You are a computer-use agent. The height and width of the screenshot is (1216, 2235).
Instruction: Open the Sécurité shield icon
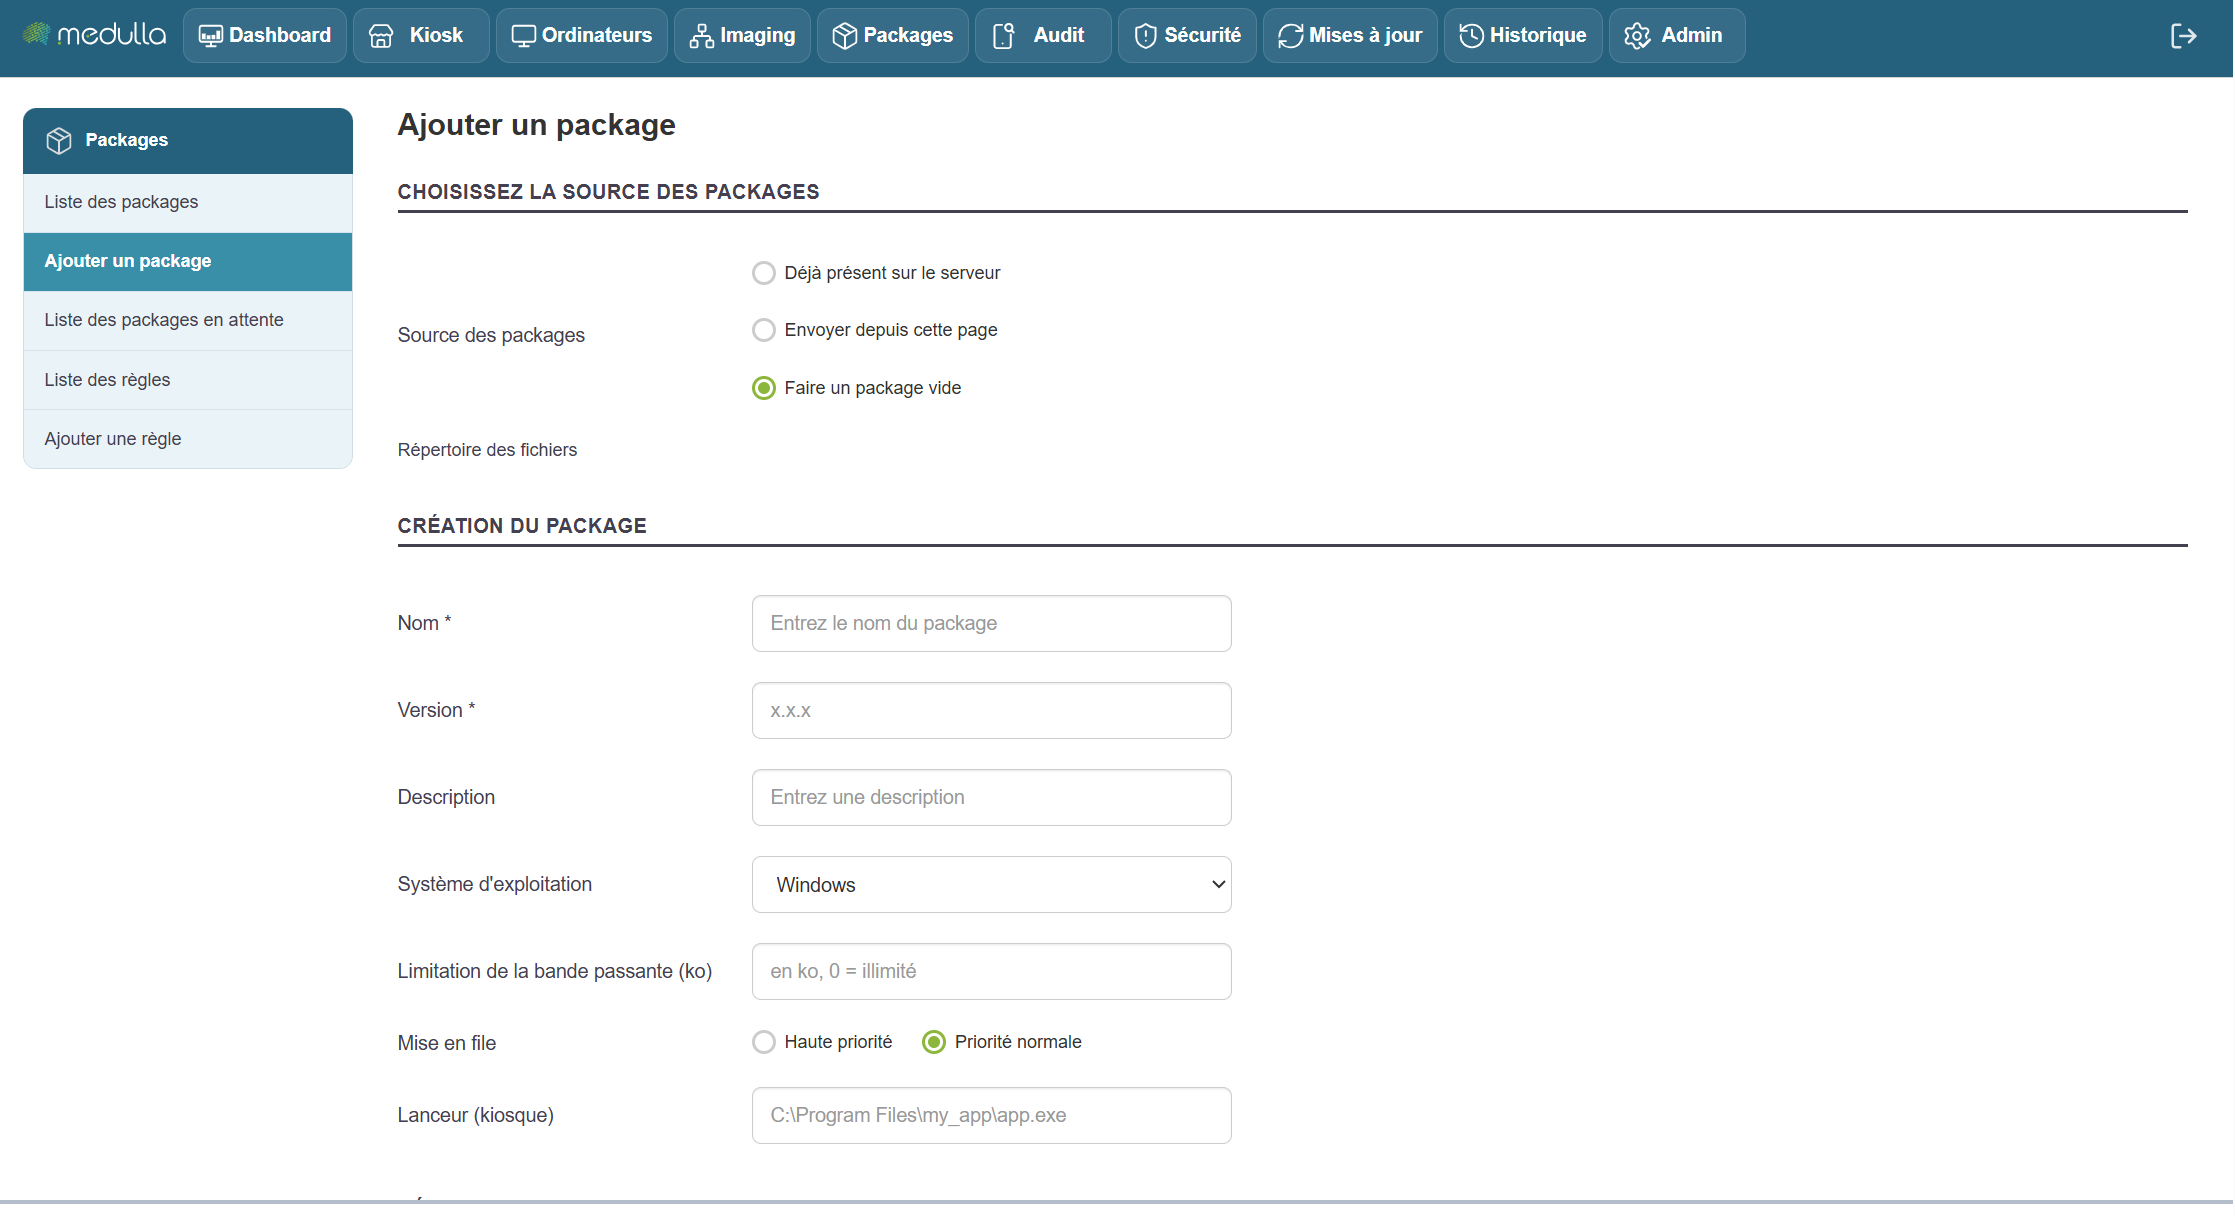click(1146, 36)
